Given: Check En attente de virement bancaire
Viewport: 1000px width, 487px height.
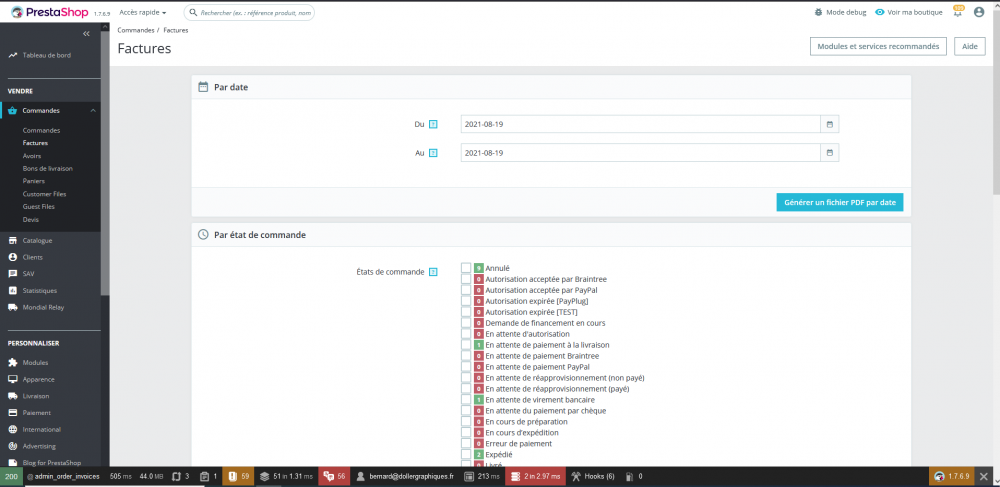Looking at the screenshot, I should (466, 400).
